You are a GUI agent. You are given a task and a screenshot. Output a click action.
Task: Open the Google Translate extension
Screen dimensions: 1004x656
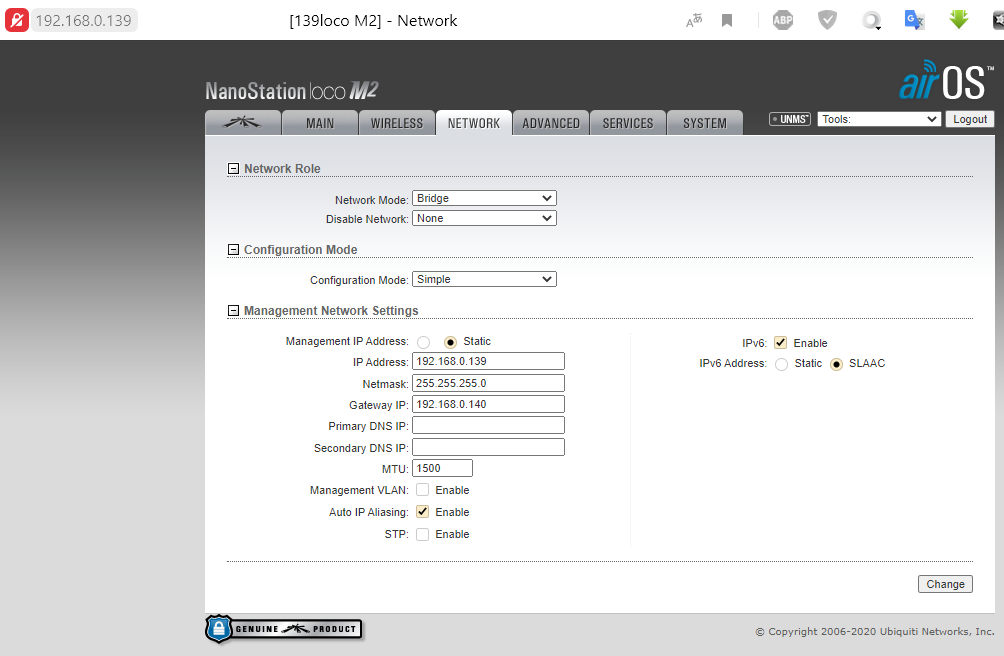tap(914, 20)
